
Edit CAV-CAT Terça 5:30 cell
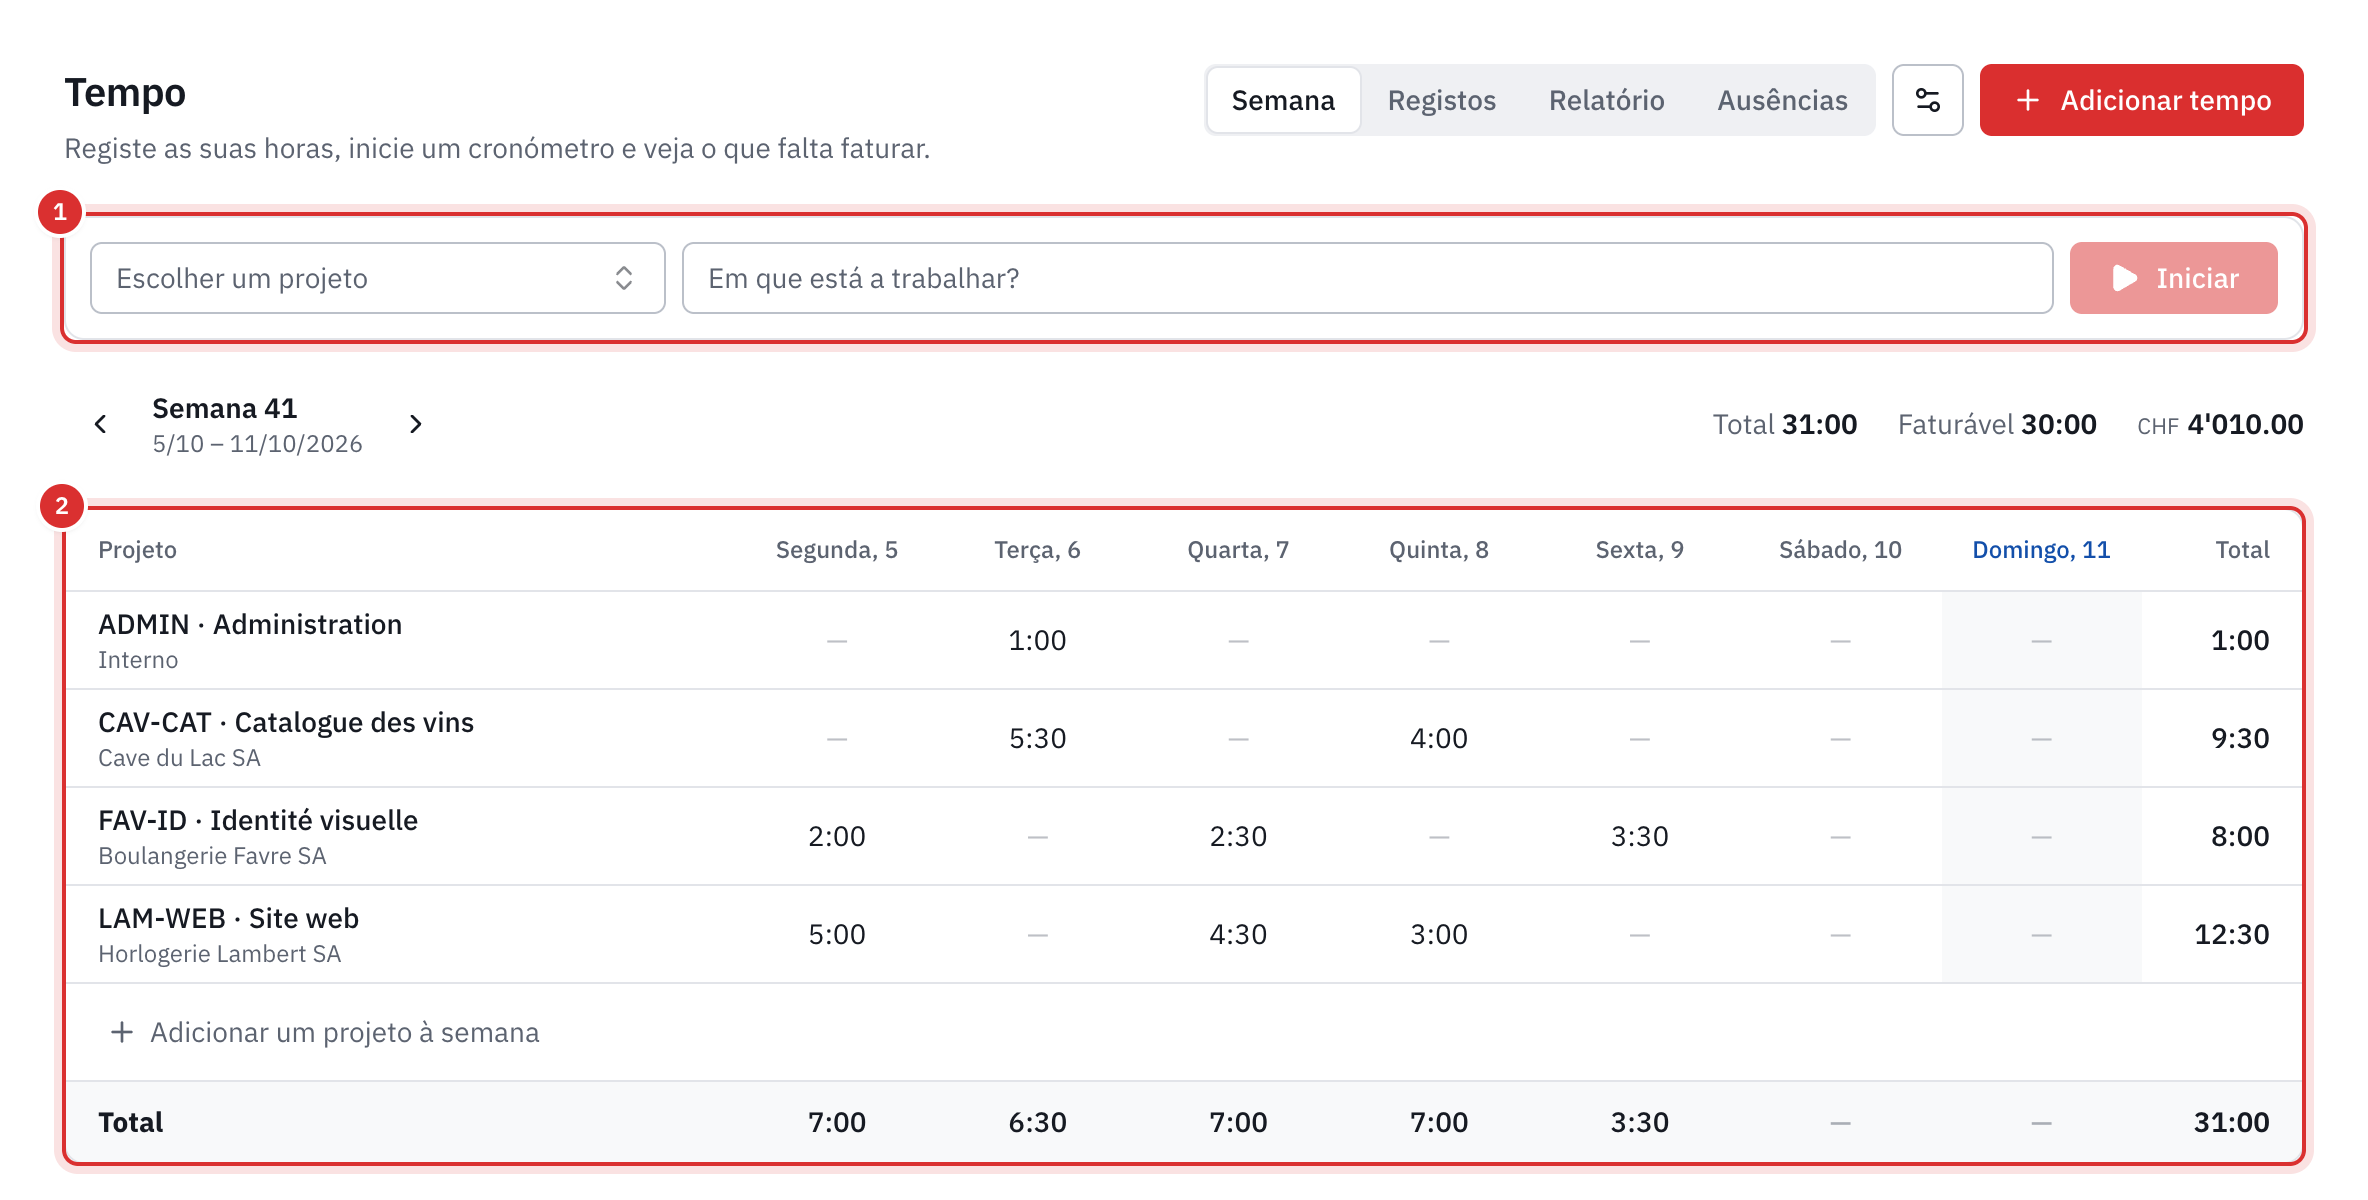1037,738
